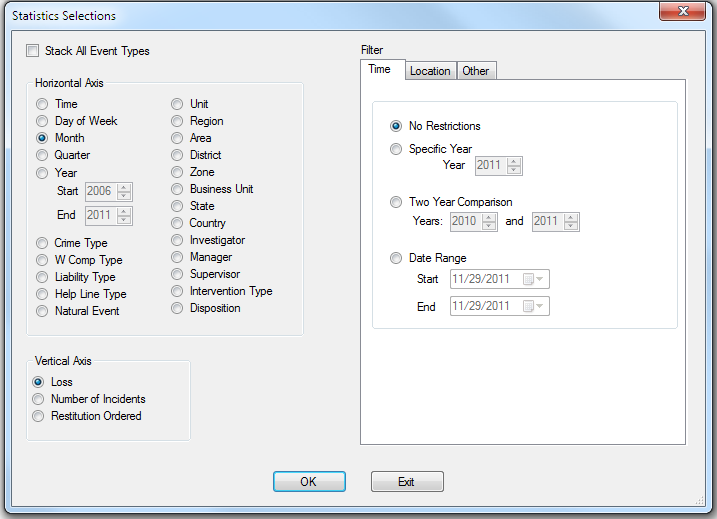Close the Statistics Selections window
This screenshot has width=717, height=519.
point(682,11)
